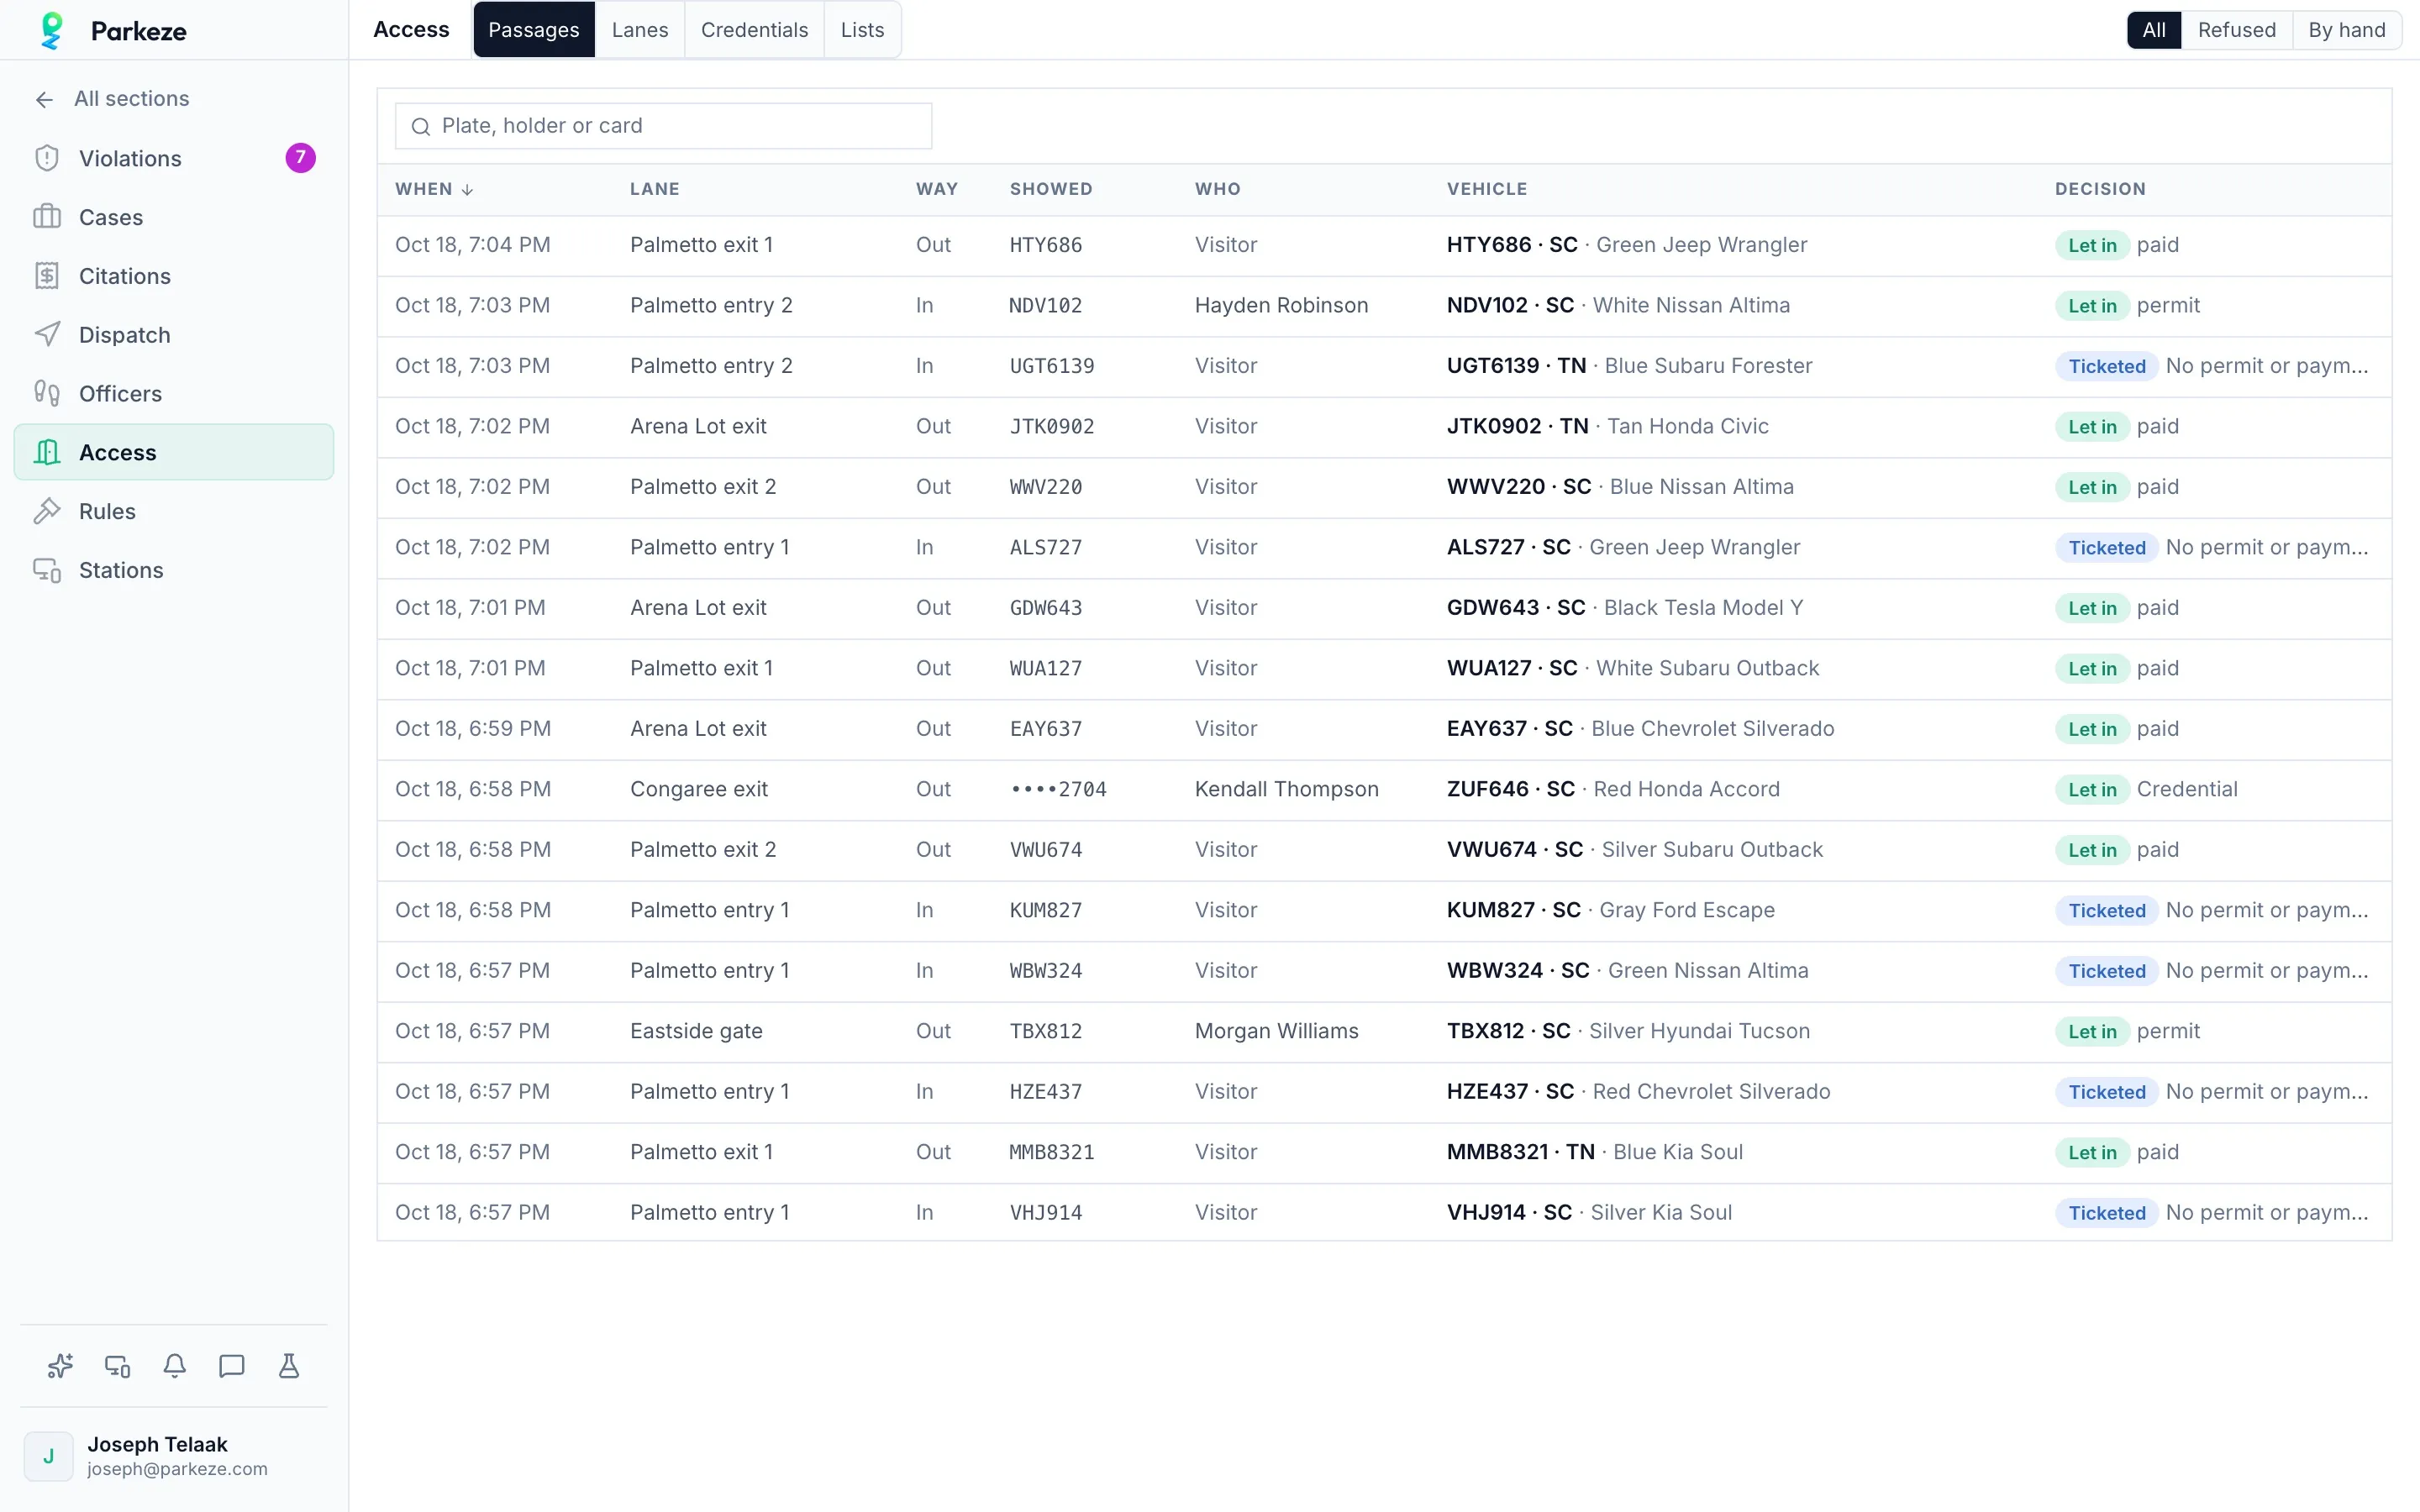Click the violations count badge 7
This screenshot has width=2420, height=1512.
[300, 158]
